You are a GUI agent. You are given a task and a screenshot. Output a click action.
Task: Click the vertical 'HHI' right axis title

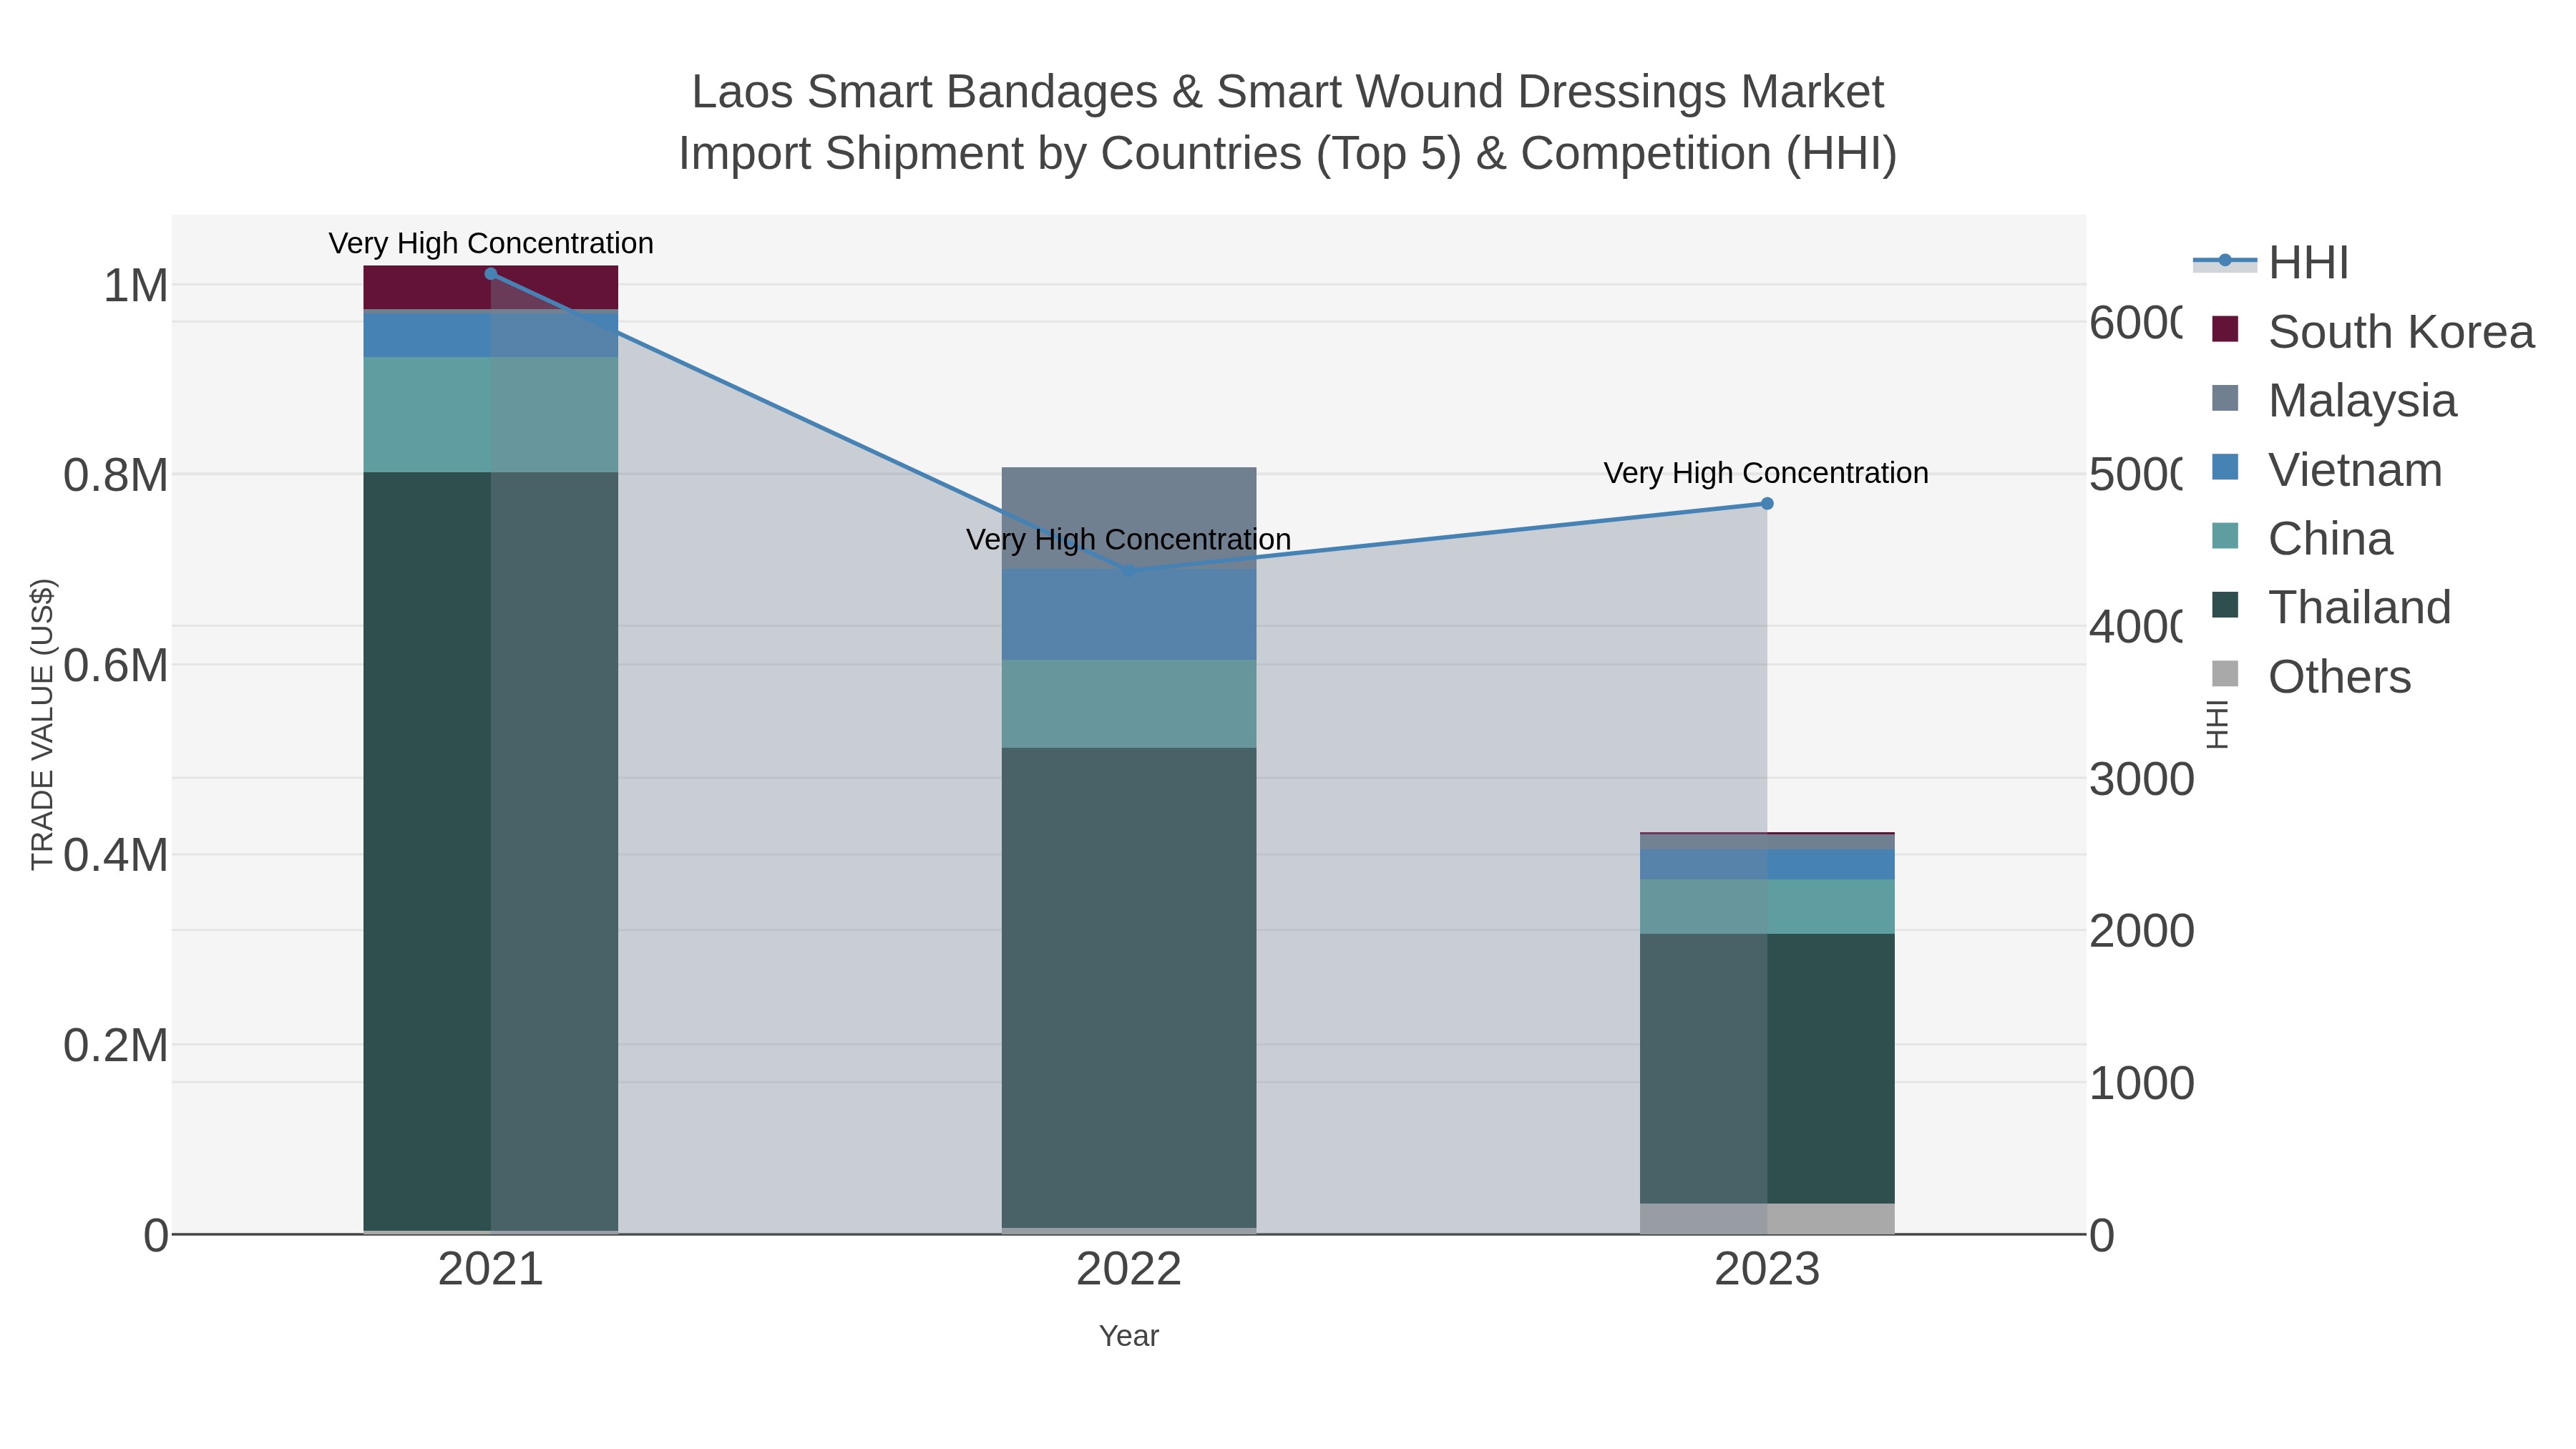click(x=2217, y=724)
